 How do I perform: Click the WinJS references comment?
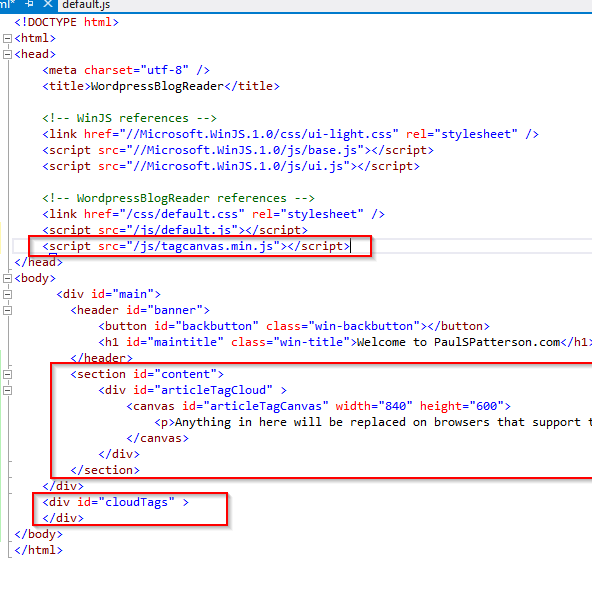pyautogui.click(x=129, y=118)
